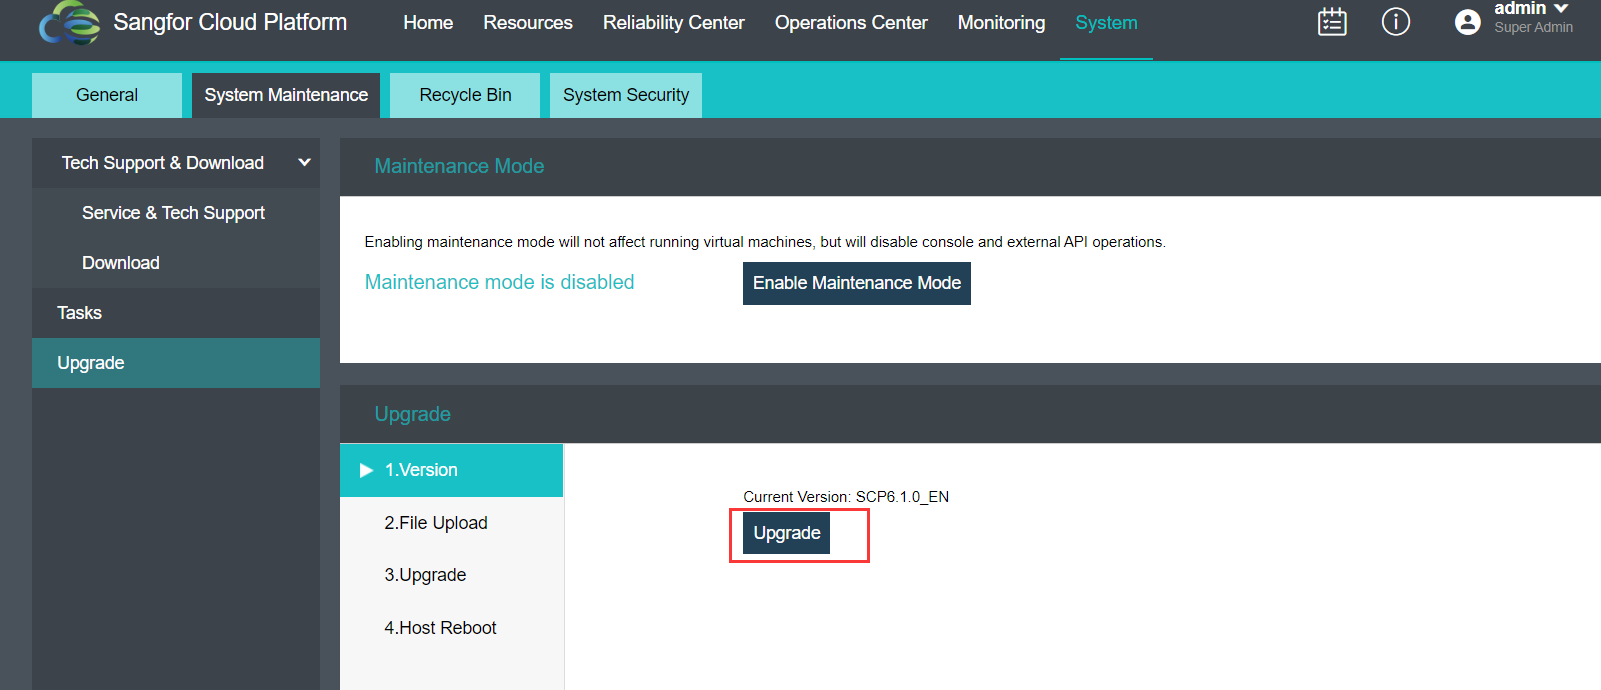Select the System menu

pos(1106,23)
